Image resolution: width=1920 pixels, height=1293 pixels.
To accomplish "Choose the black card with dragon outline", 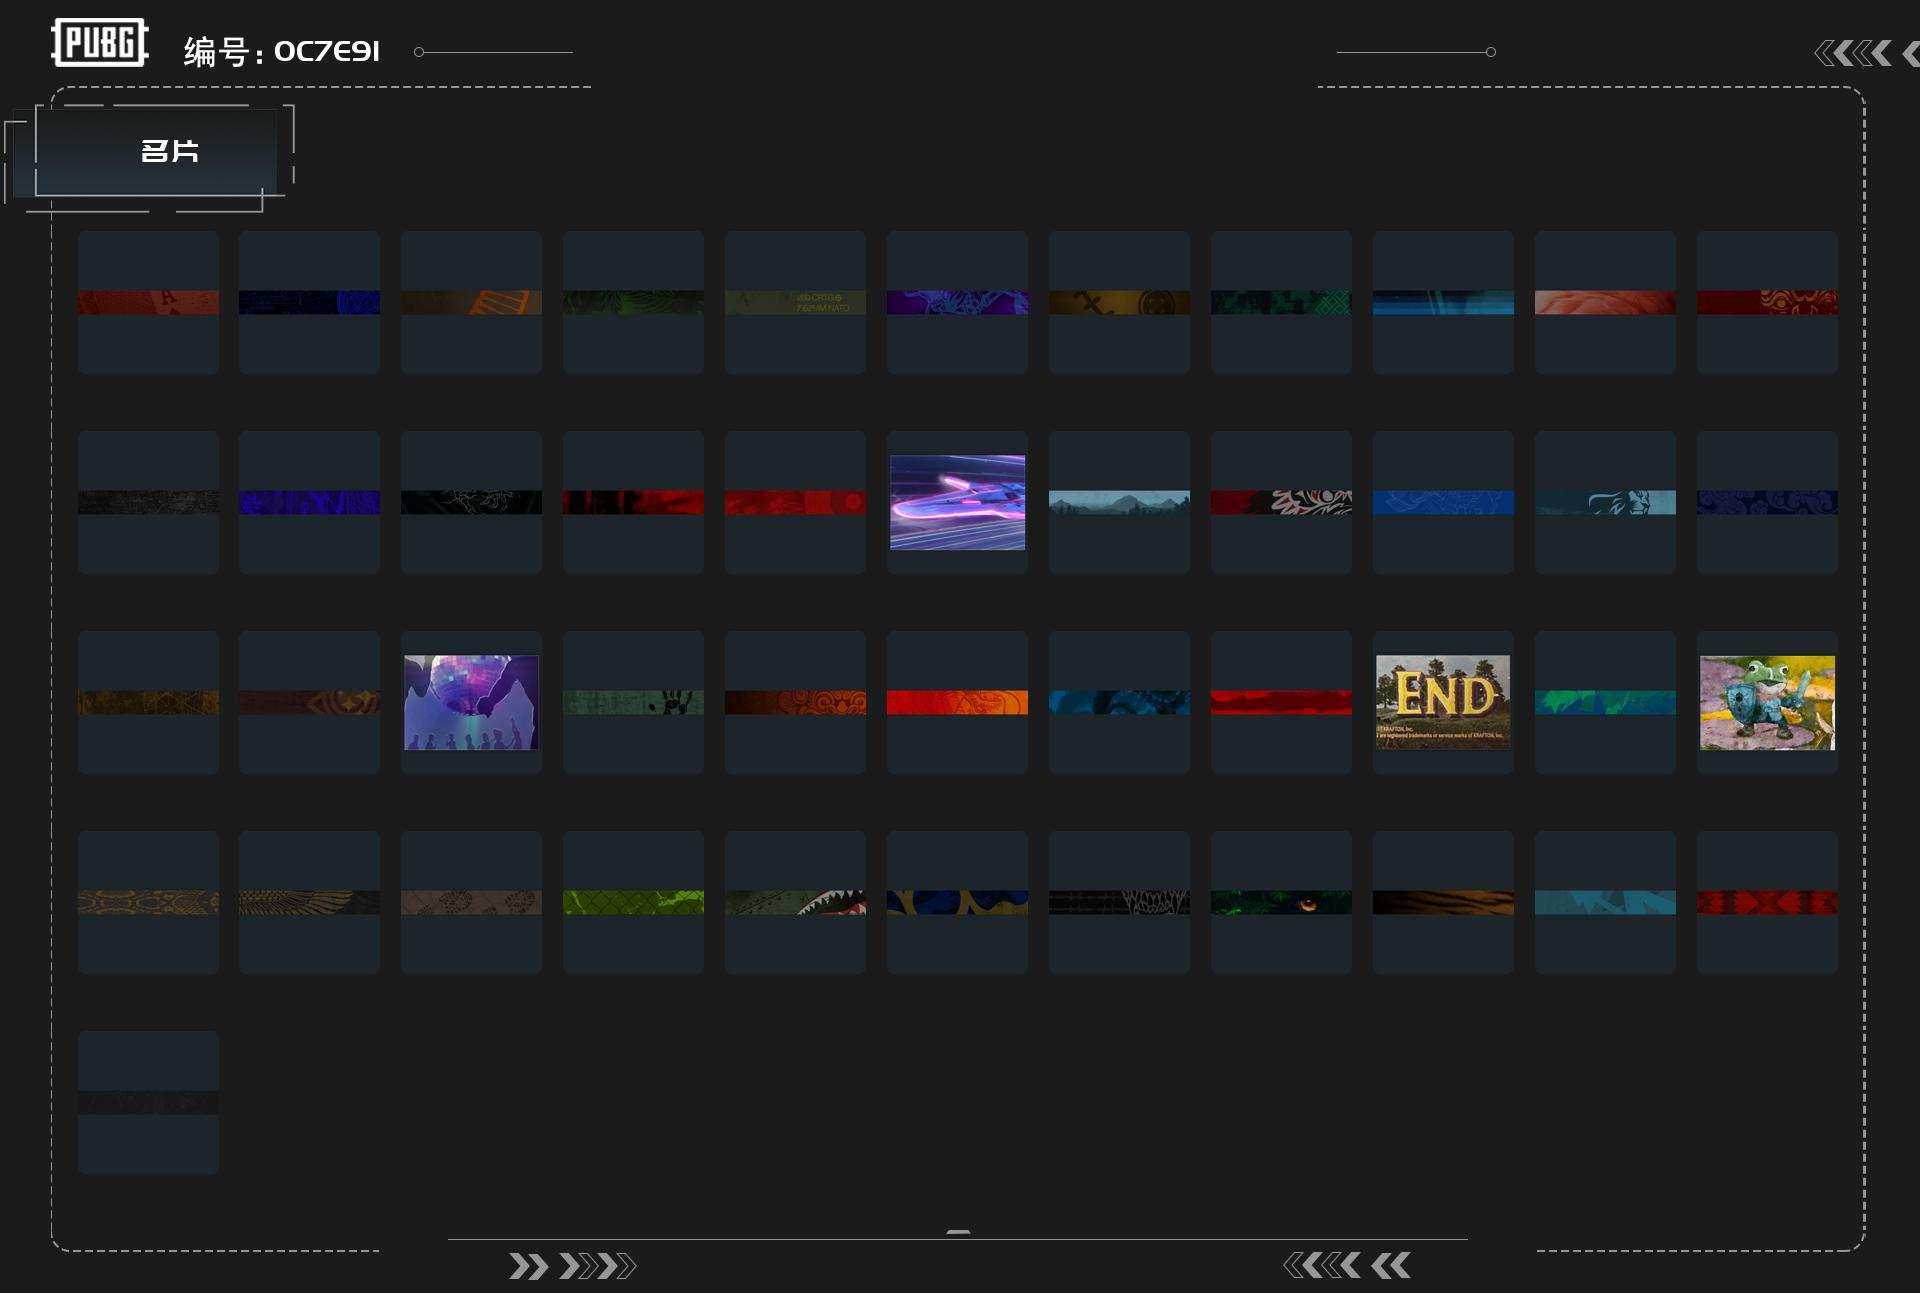I will (x=471, y=502).
